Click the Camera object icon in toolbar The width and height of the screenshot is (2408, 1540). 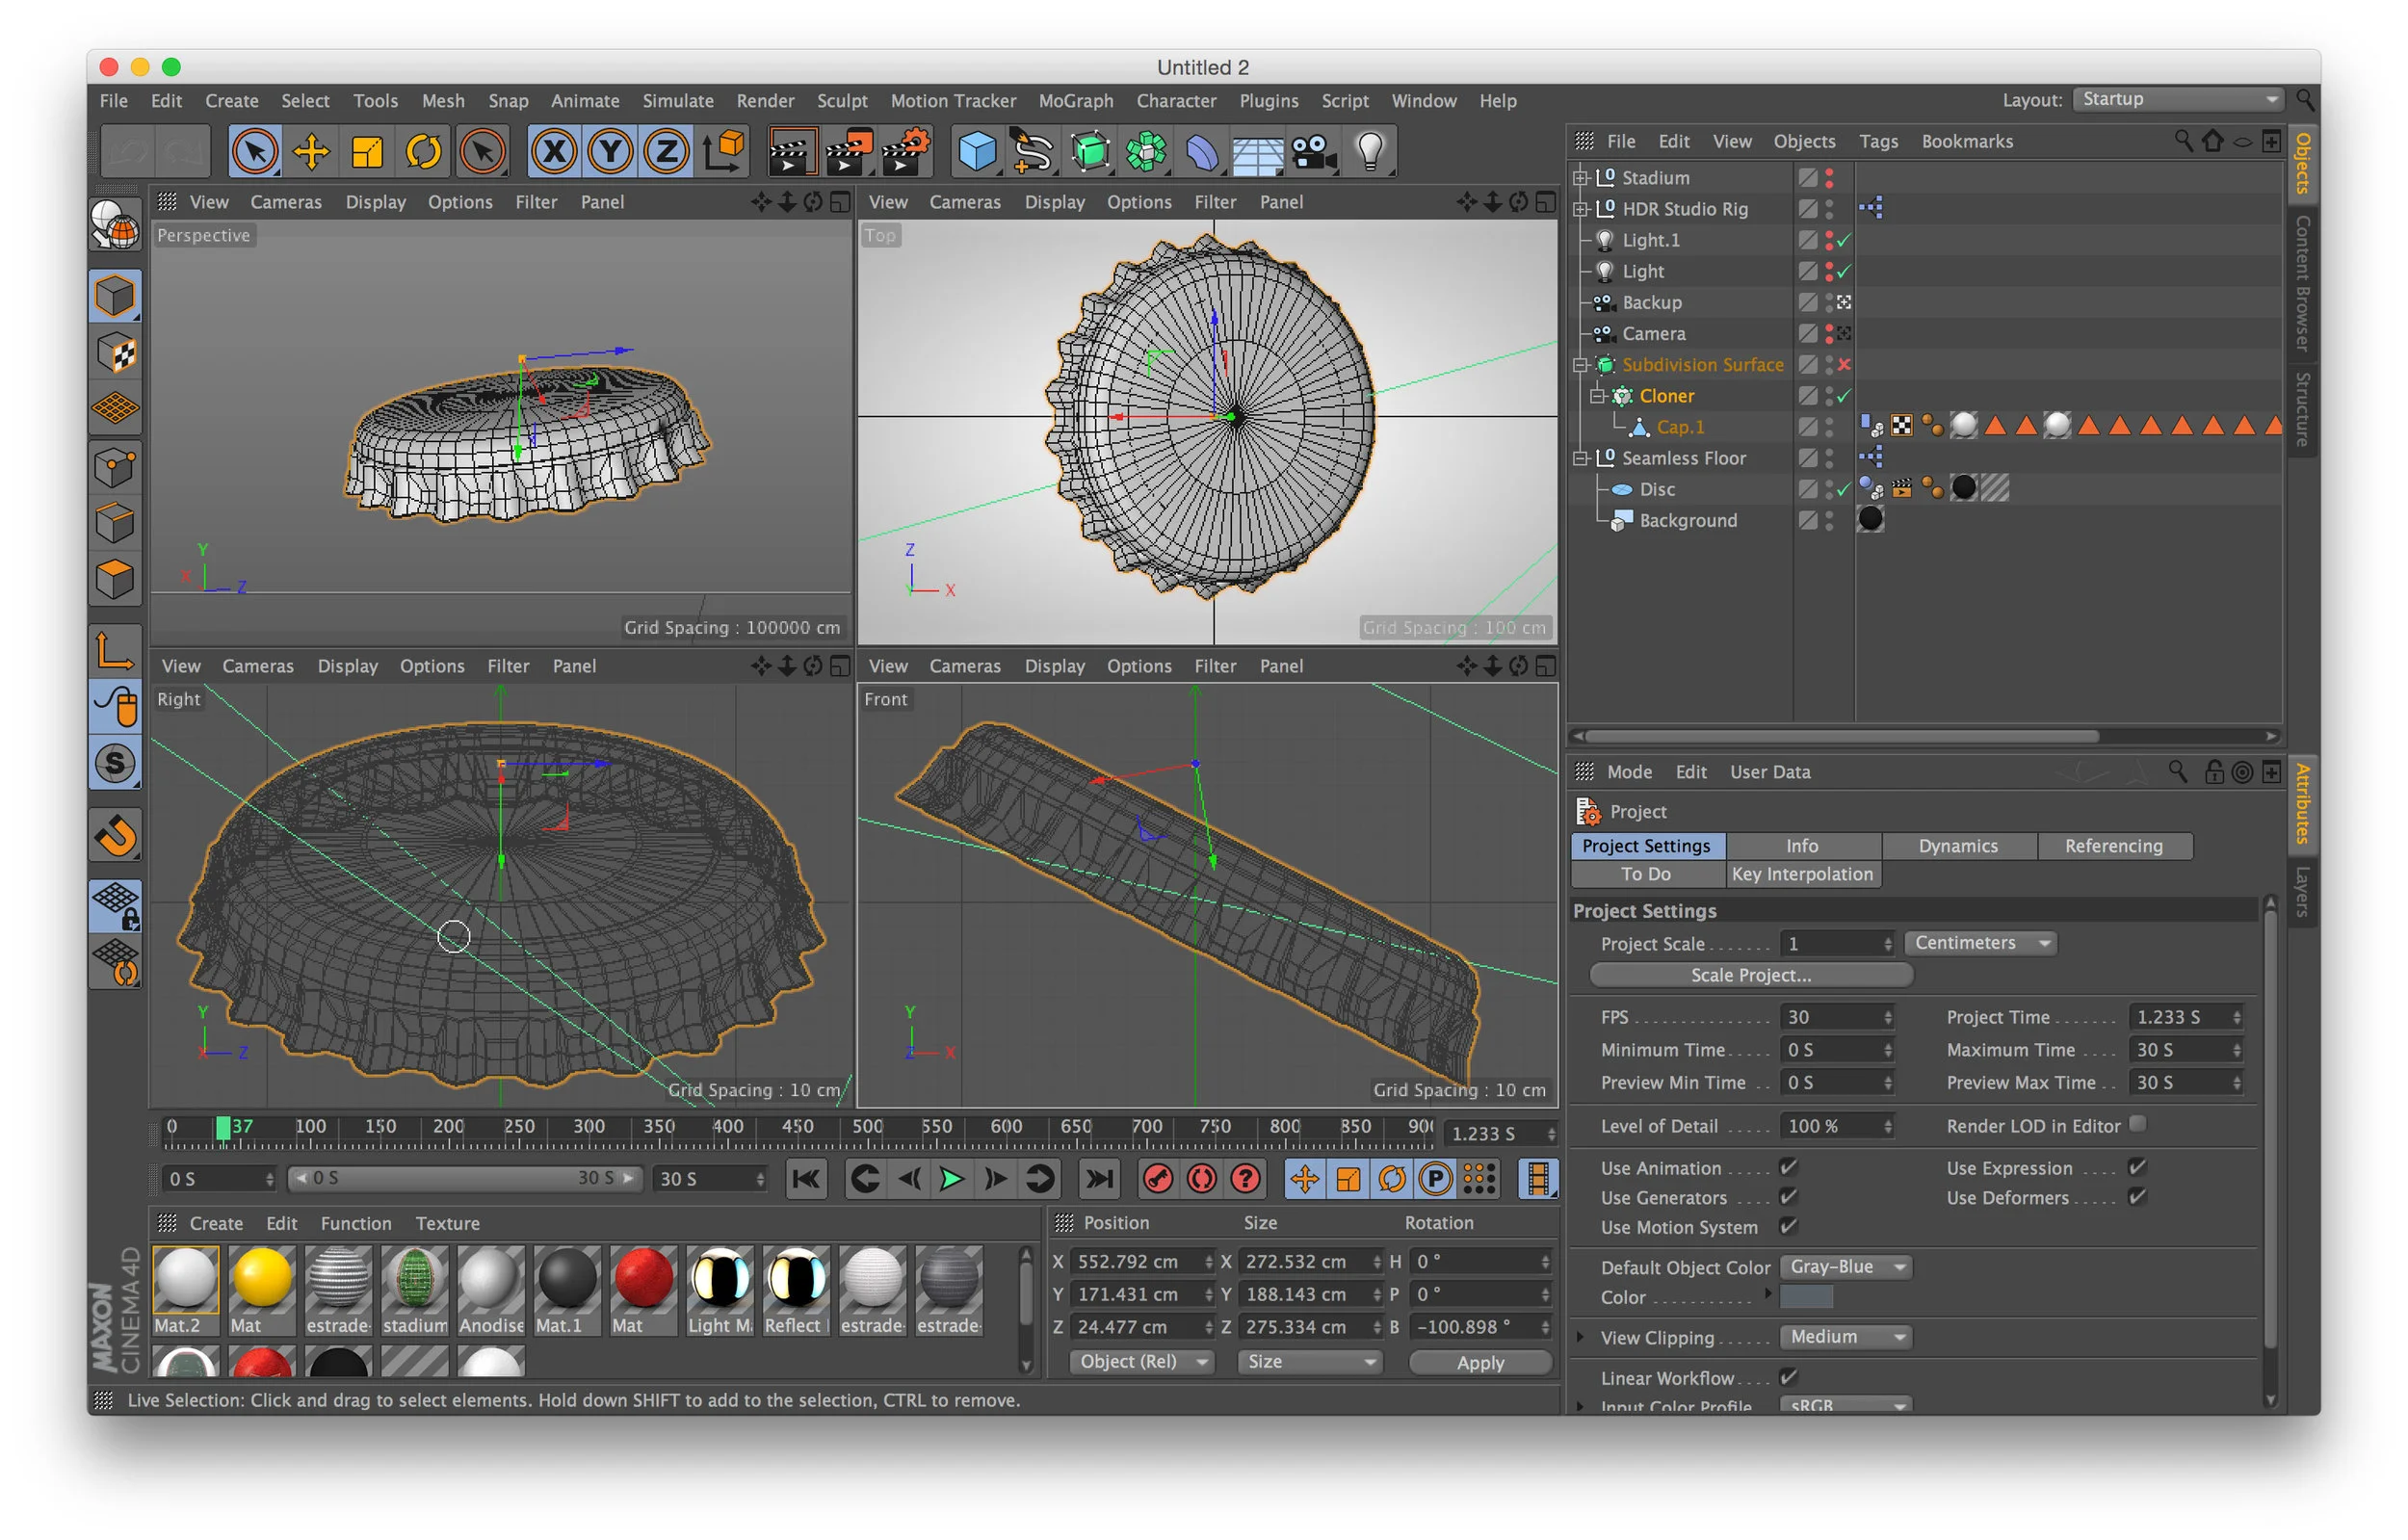click(1313, 152)
